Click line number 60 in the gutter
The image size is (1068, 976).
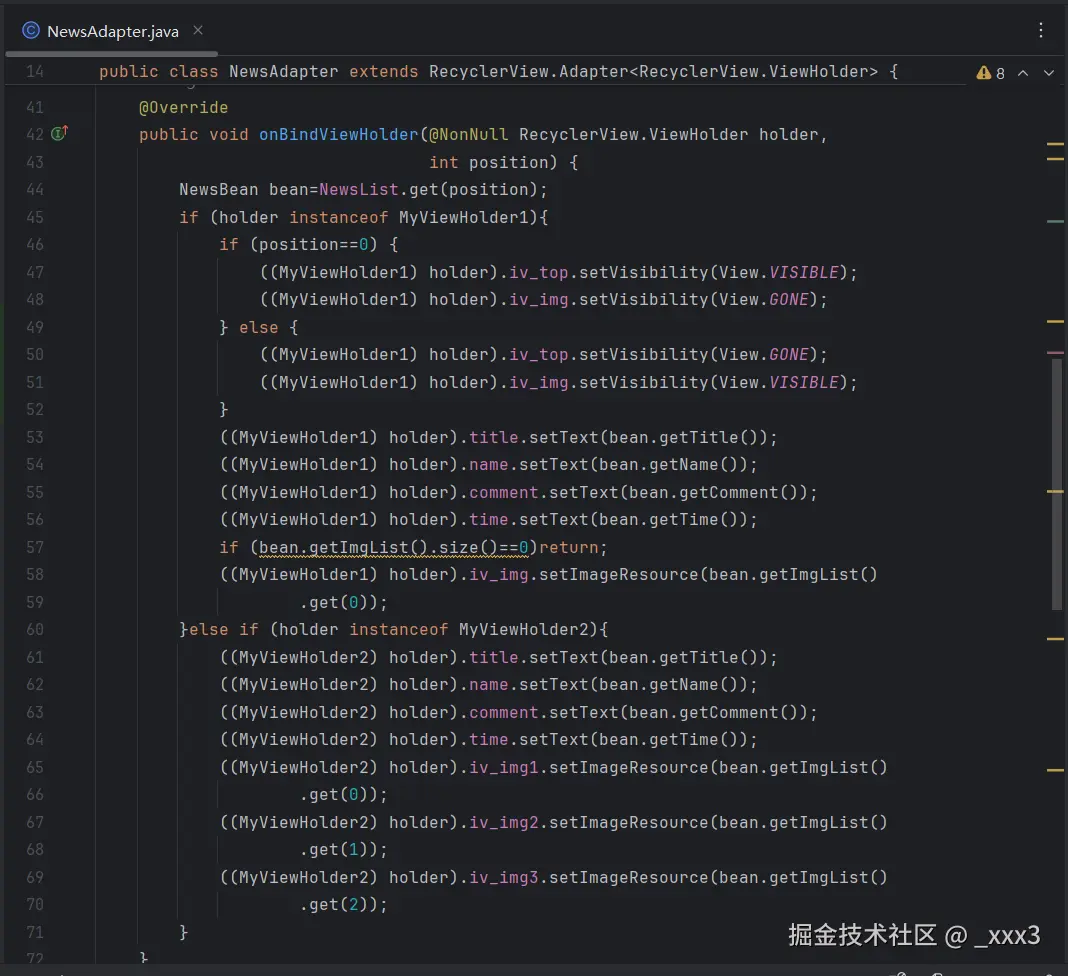pos(35,629)
